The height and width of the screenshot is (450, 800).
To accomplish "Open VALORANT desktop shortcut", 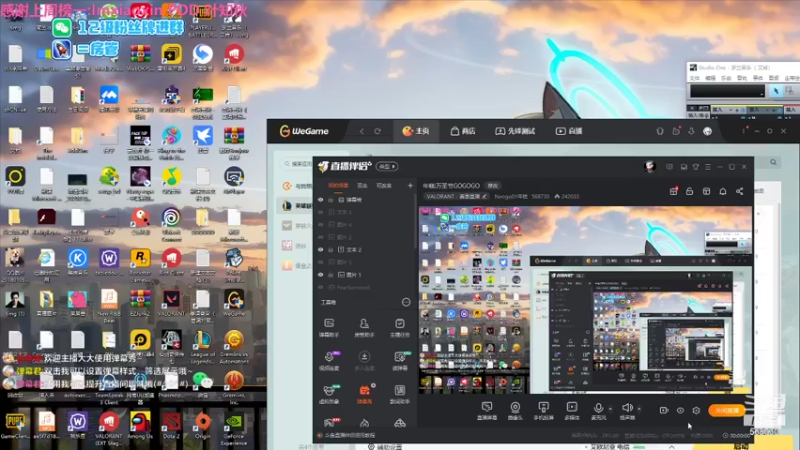I will 171,303.
